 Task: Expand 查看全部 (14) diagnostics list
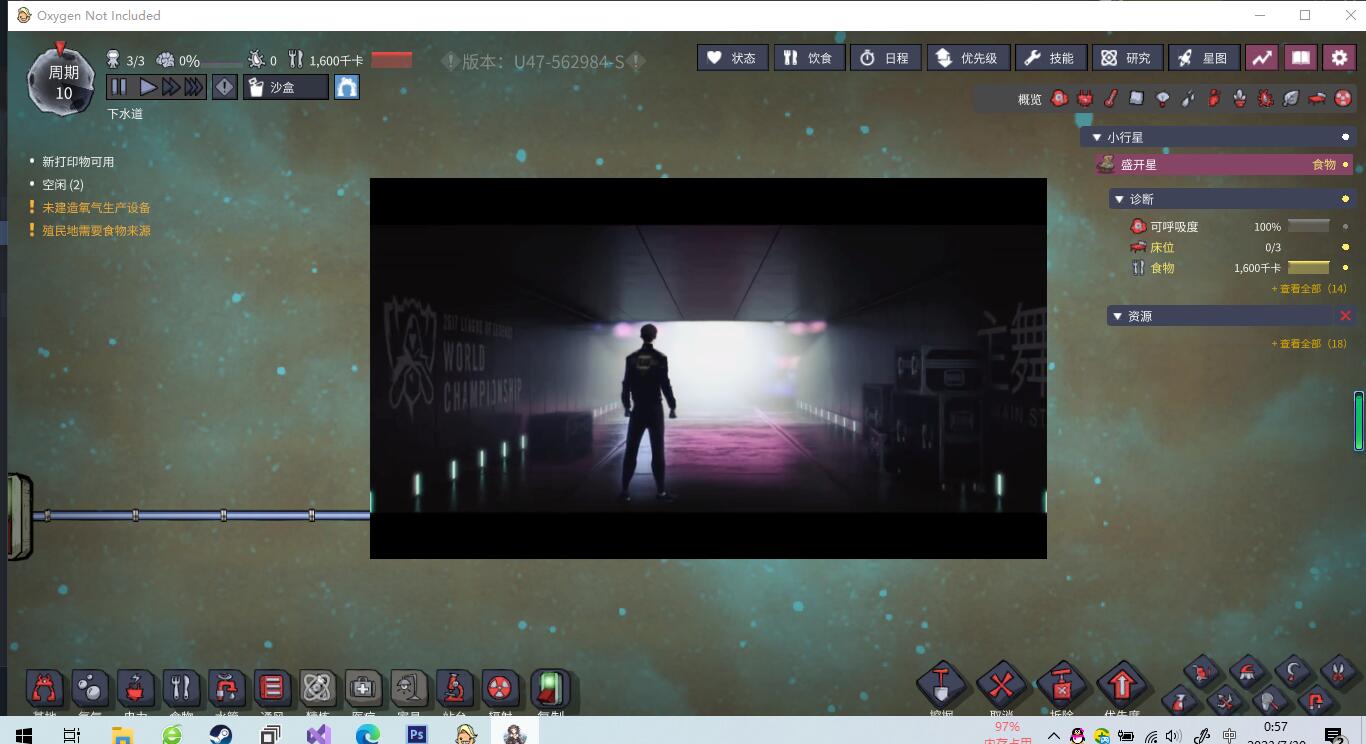pyautogui.click(x=1309, y=289)
